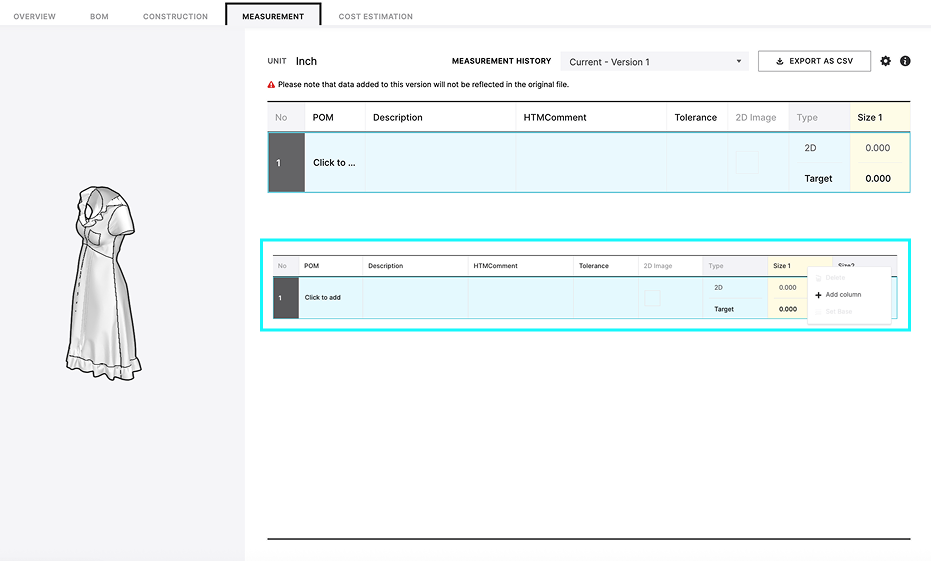Click the 'Click to ...' POM cell
Viewport: 931px width, 561px height.
click(x=334, y=163)
